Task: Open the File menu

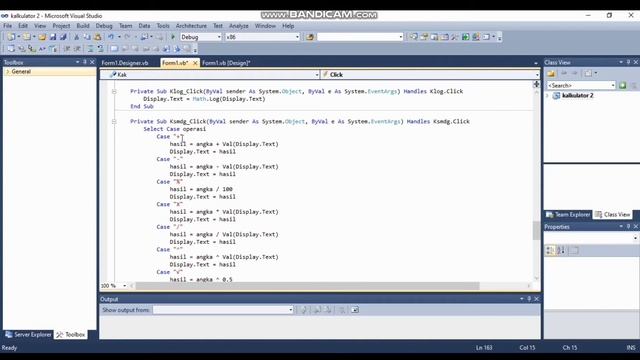Action: click(x=7, y=26)
